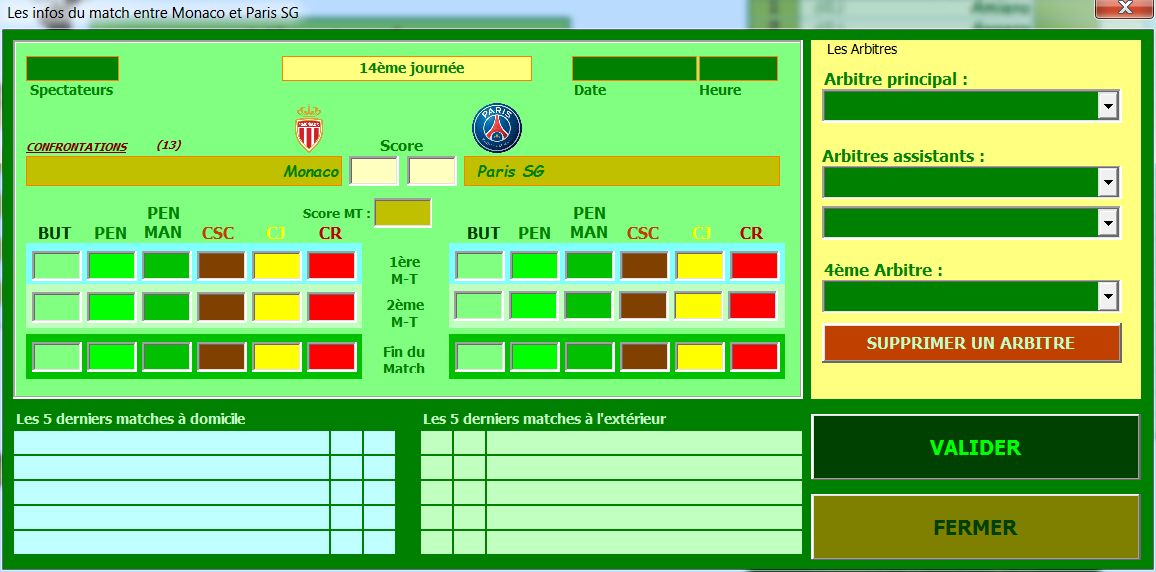Click Monaco CR box for Fin du Match
This screenshot has height=572, width=1156.
coord(332,357)
